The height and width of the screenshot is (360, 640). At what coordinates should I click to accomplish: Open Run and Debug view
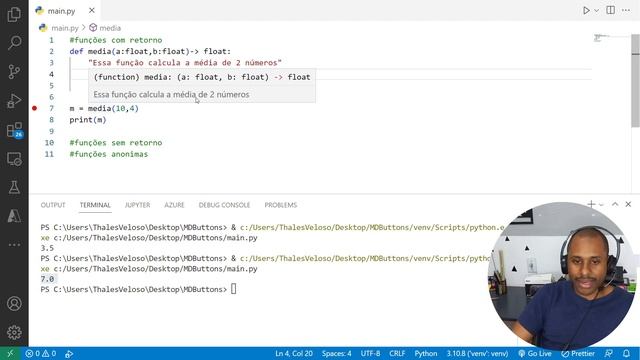(x=14, y=100)
